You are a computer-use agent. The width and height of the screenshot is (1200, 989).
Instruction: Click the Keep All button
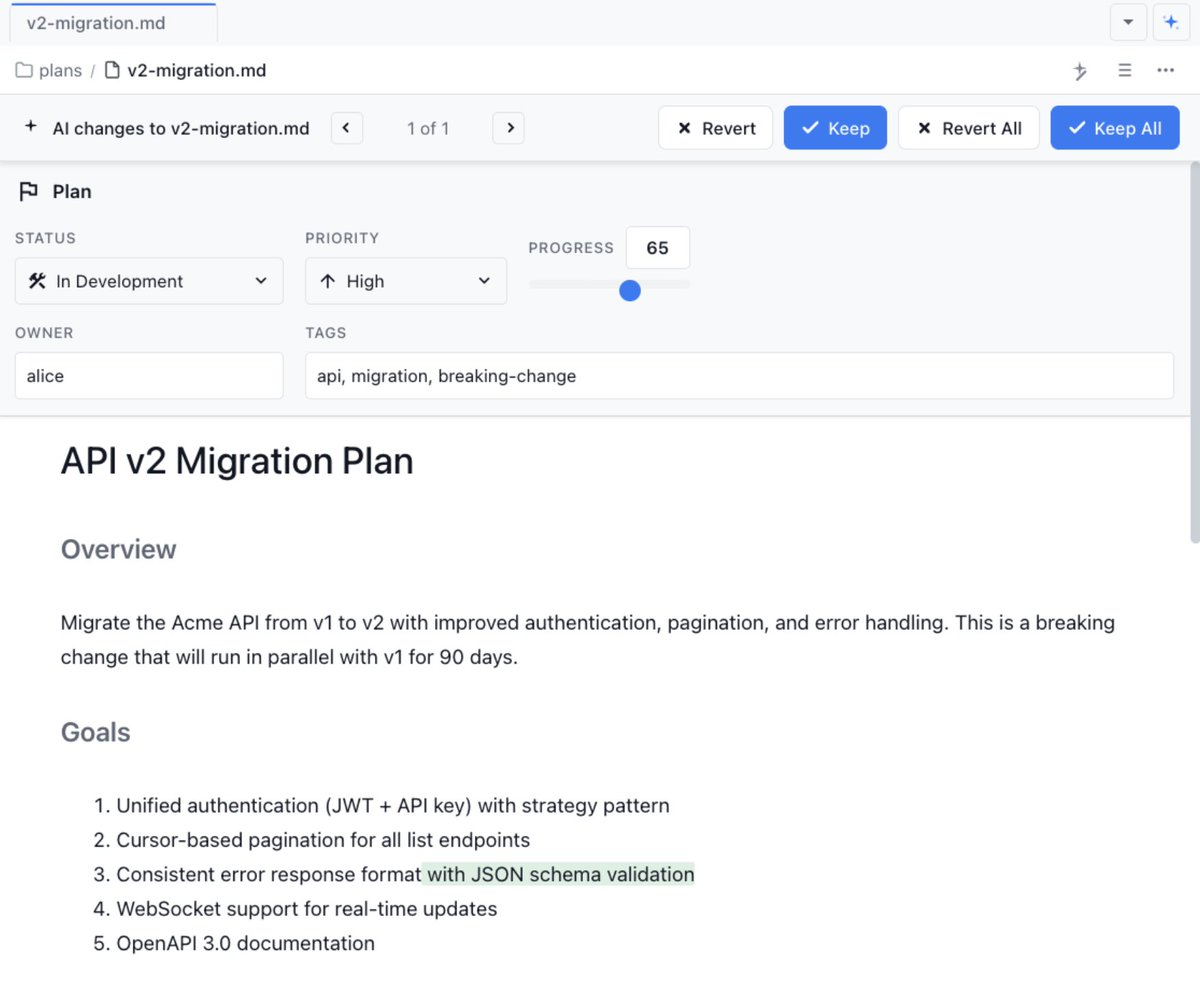click(x=1115, y=128)
